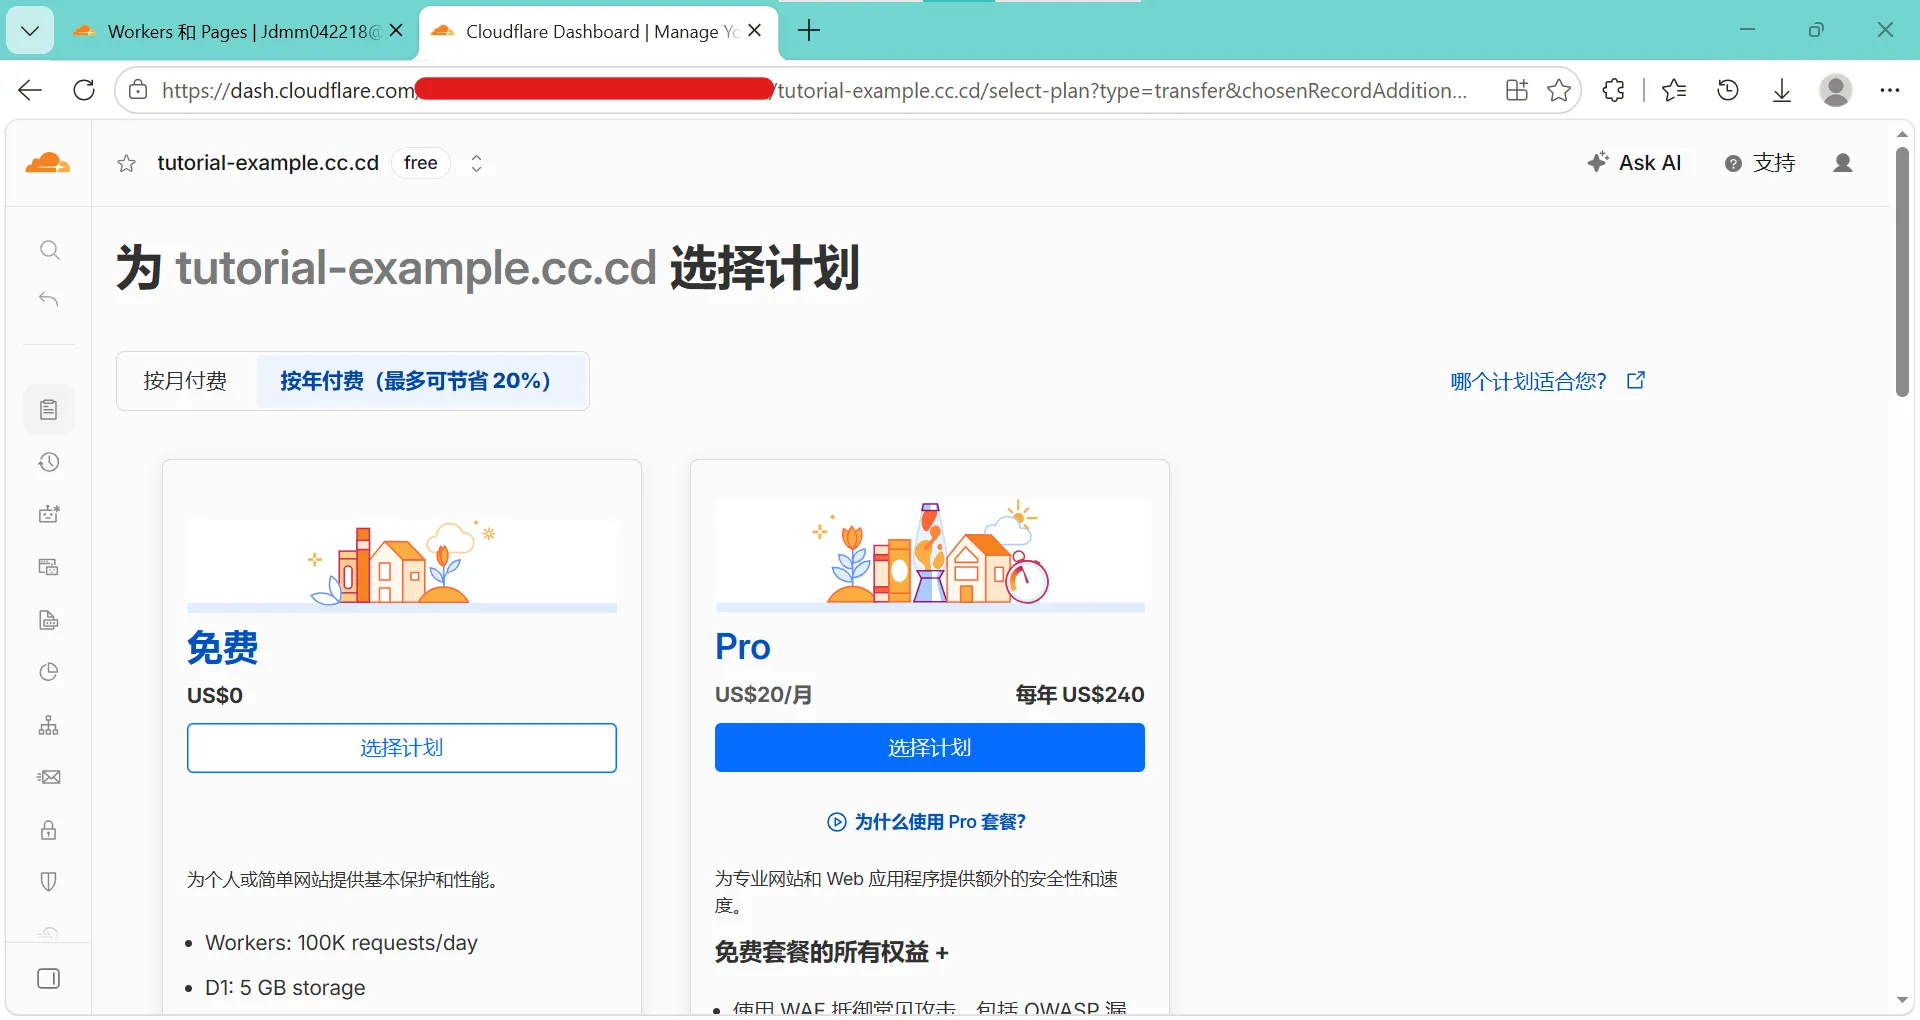Open the recent history clock icon in the sidebar
This screenshot has height=1020, width=1920.
pos(49,462)
